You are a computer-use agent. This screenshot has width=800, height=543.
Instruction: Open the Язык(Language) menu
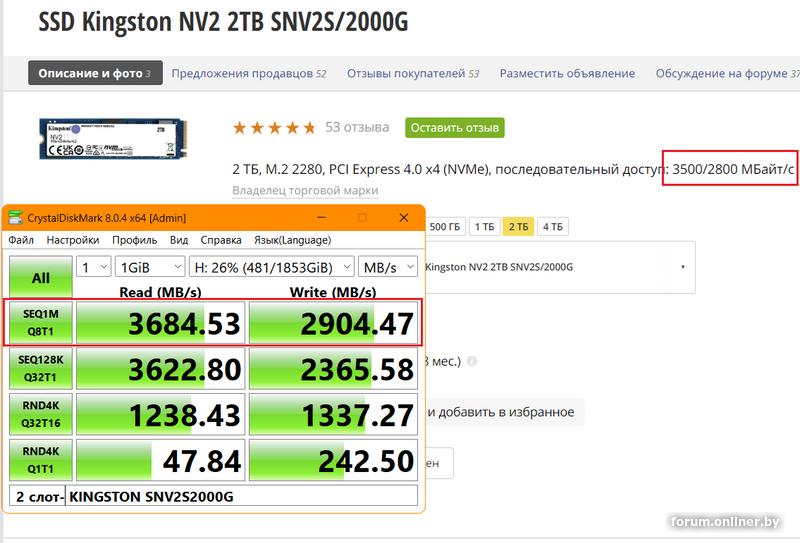(292, 240)
